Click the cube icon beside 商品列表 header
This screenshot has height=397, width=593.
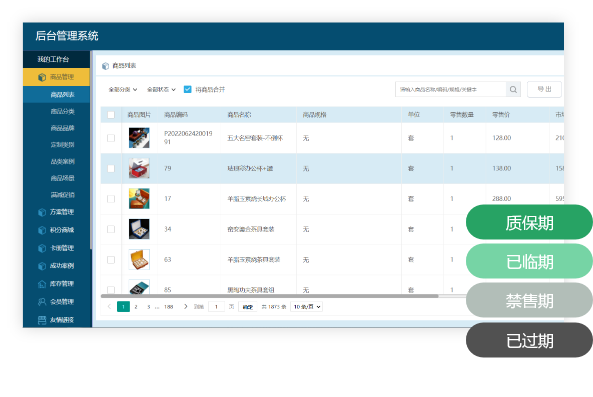(106, 66)
